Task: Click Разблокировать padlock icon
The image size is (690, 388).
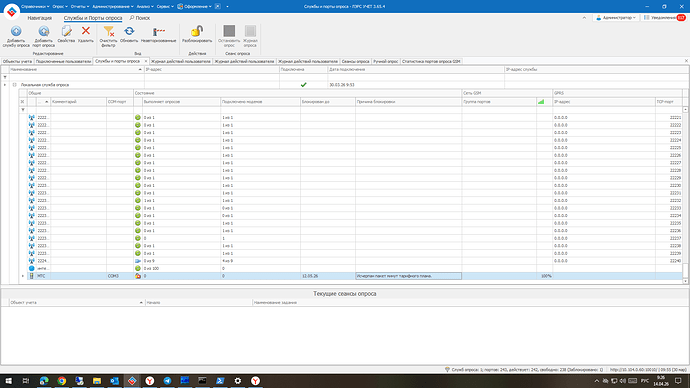Action: coord(197,31)
